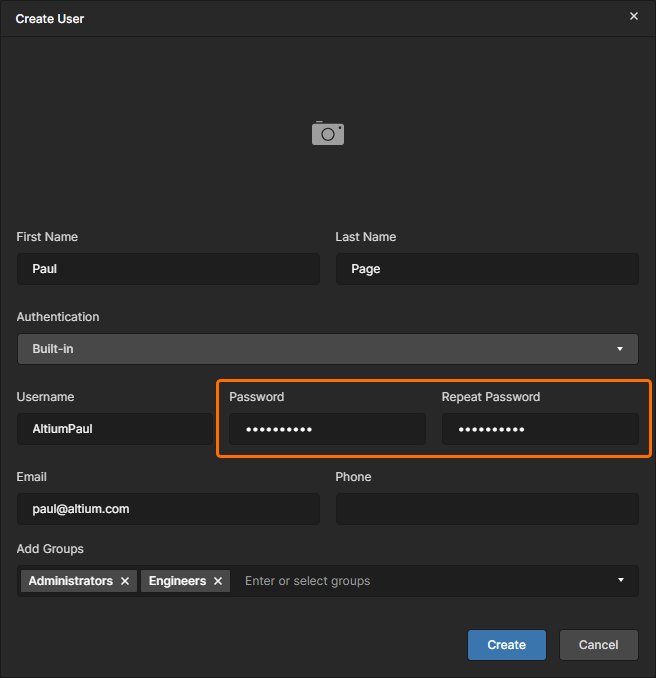Click the Create button
Screen dimensions: 656x678
pyautogui.click(x=506, y=645)
